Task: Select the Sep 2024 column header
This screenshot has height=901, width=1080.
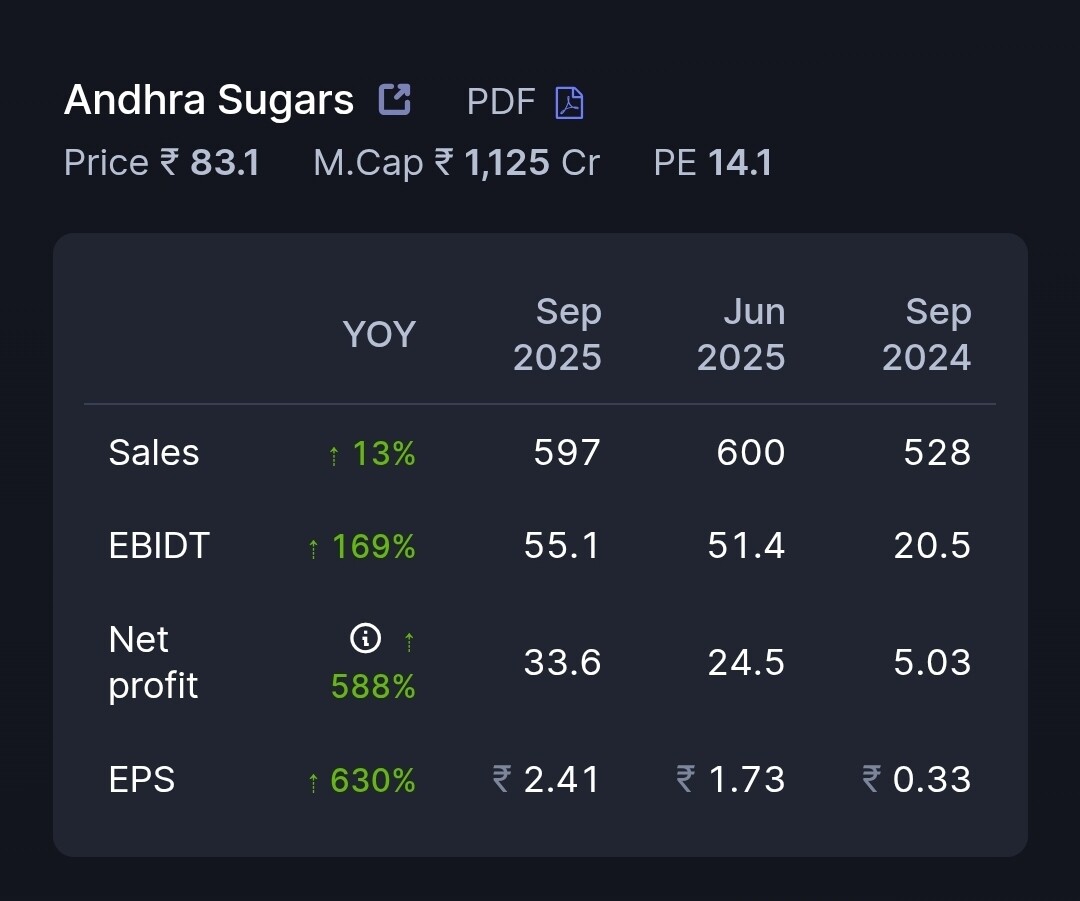Action: (x=926, y=334)
